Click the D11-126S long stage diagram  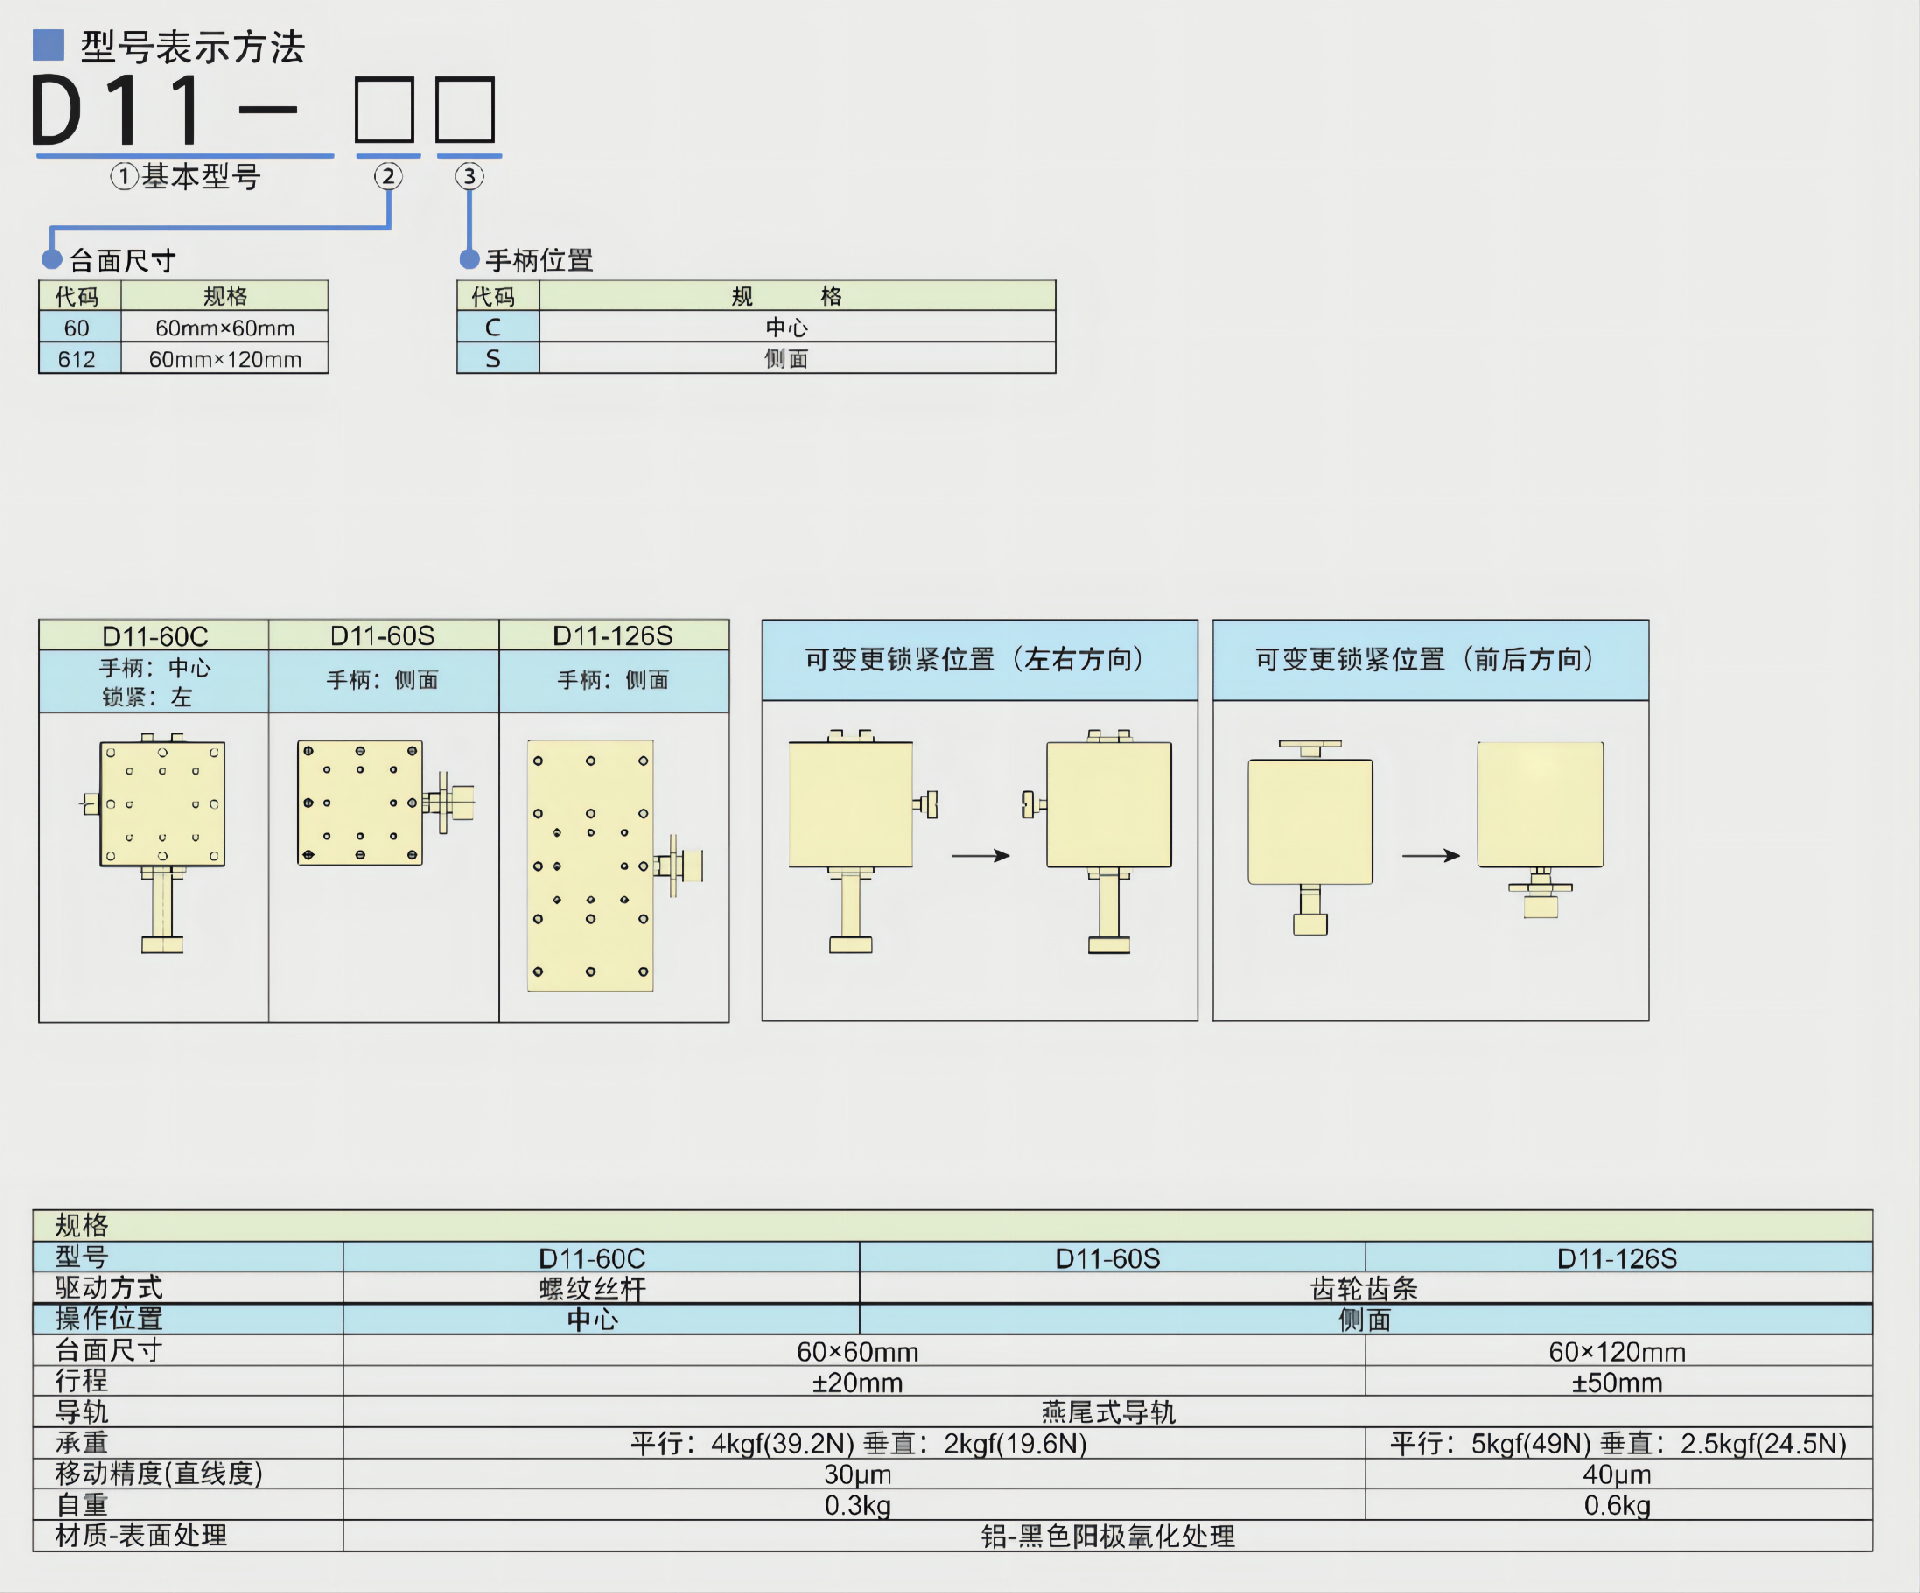[590, 866]
